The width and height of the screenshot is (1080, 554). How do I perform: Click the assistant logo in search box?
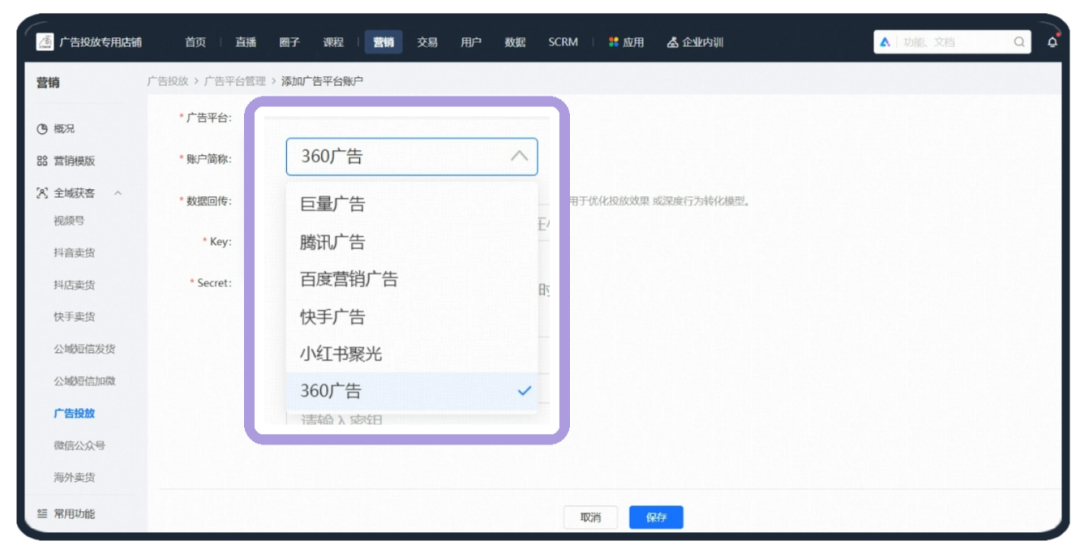pos(885,42)
